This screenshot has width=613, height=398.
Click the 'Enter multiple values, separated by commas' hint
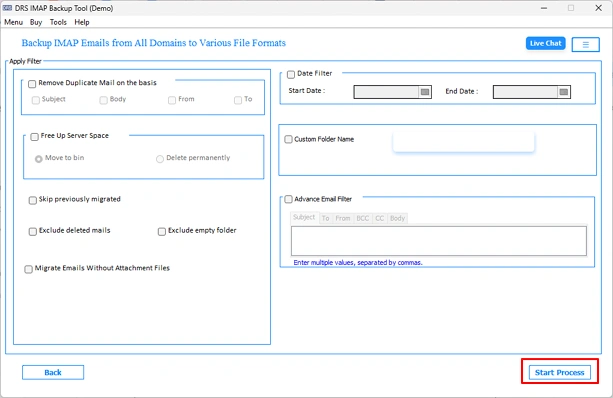pos(358,262)
